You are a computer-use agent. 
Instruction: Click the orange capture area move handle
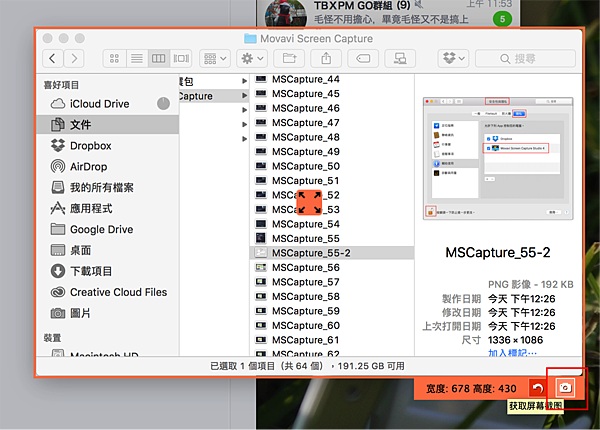pos(309,202)
